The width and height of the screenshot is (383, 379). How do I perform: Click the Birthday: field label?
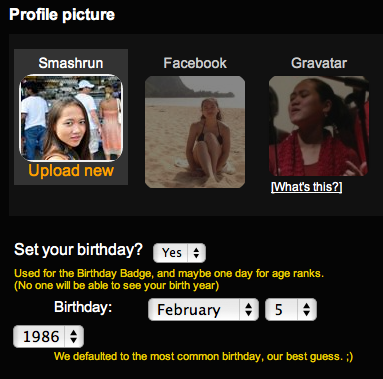pos(83,307)
